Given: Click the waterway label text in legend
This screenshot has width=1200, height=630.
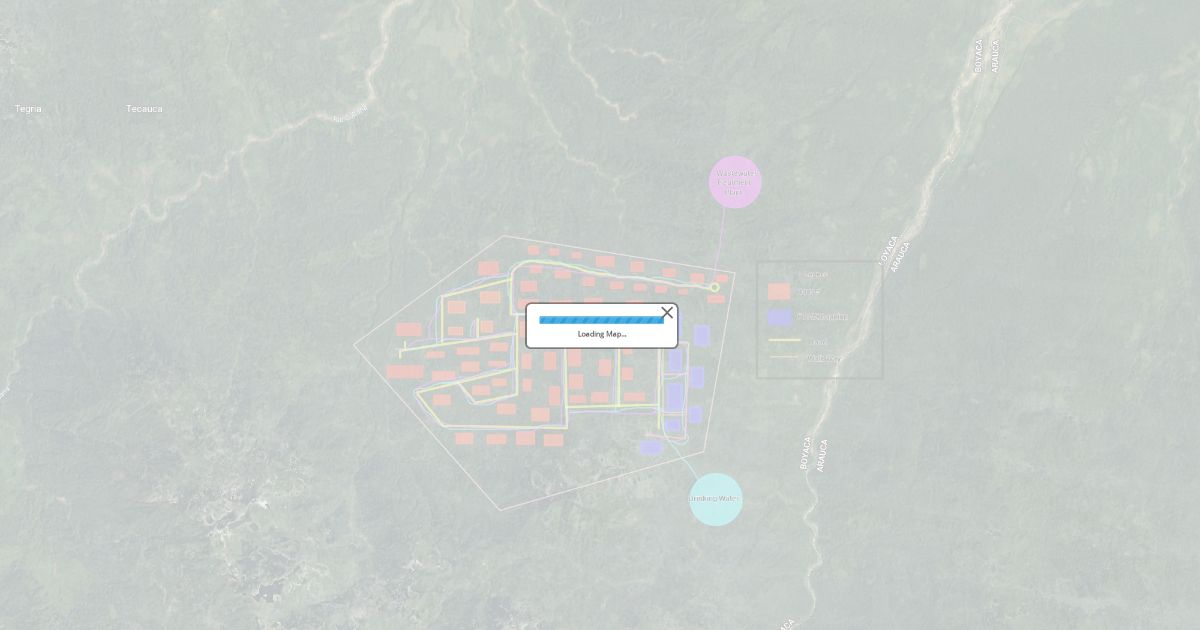Looking at the screenshot, I should coord(822,357).
